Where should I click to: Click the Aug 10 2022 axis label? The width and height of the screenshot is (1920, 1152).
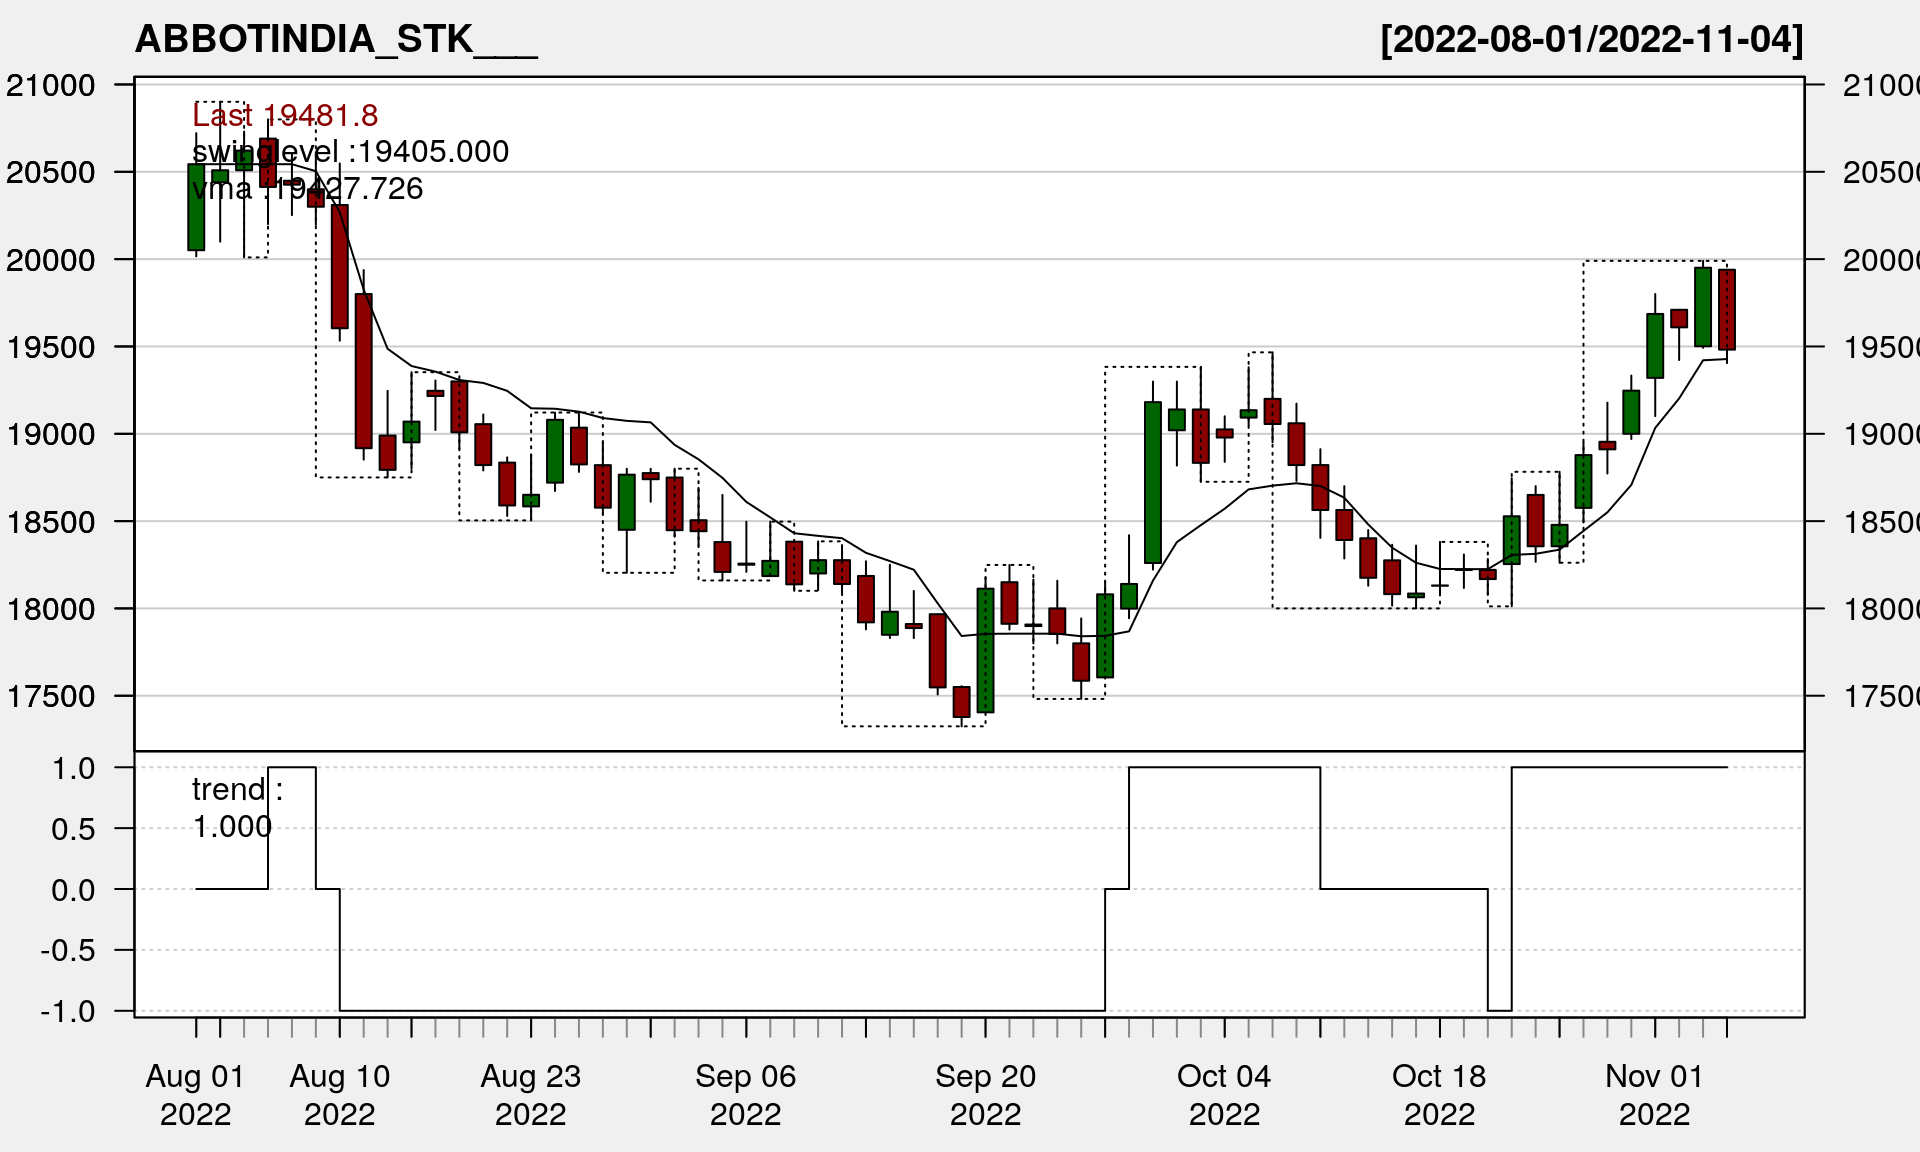point(340,1095)
